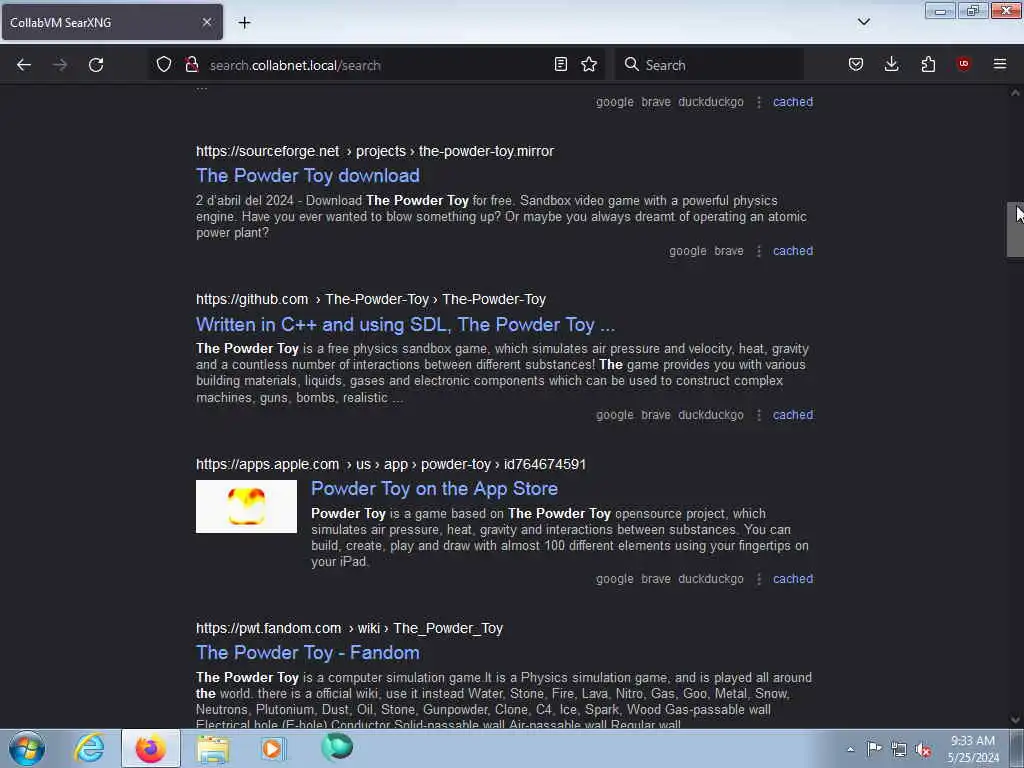Close the CollabVM SearXNG tab

coord(206,22)
